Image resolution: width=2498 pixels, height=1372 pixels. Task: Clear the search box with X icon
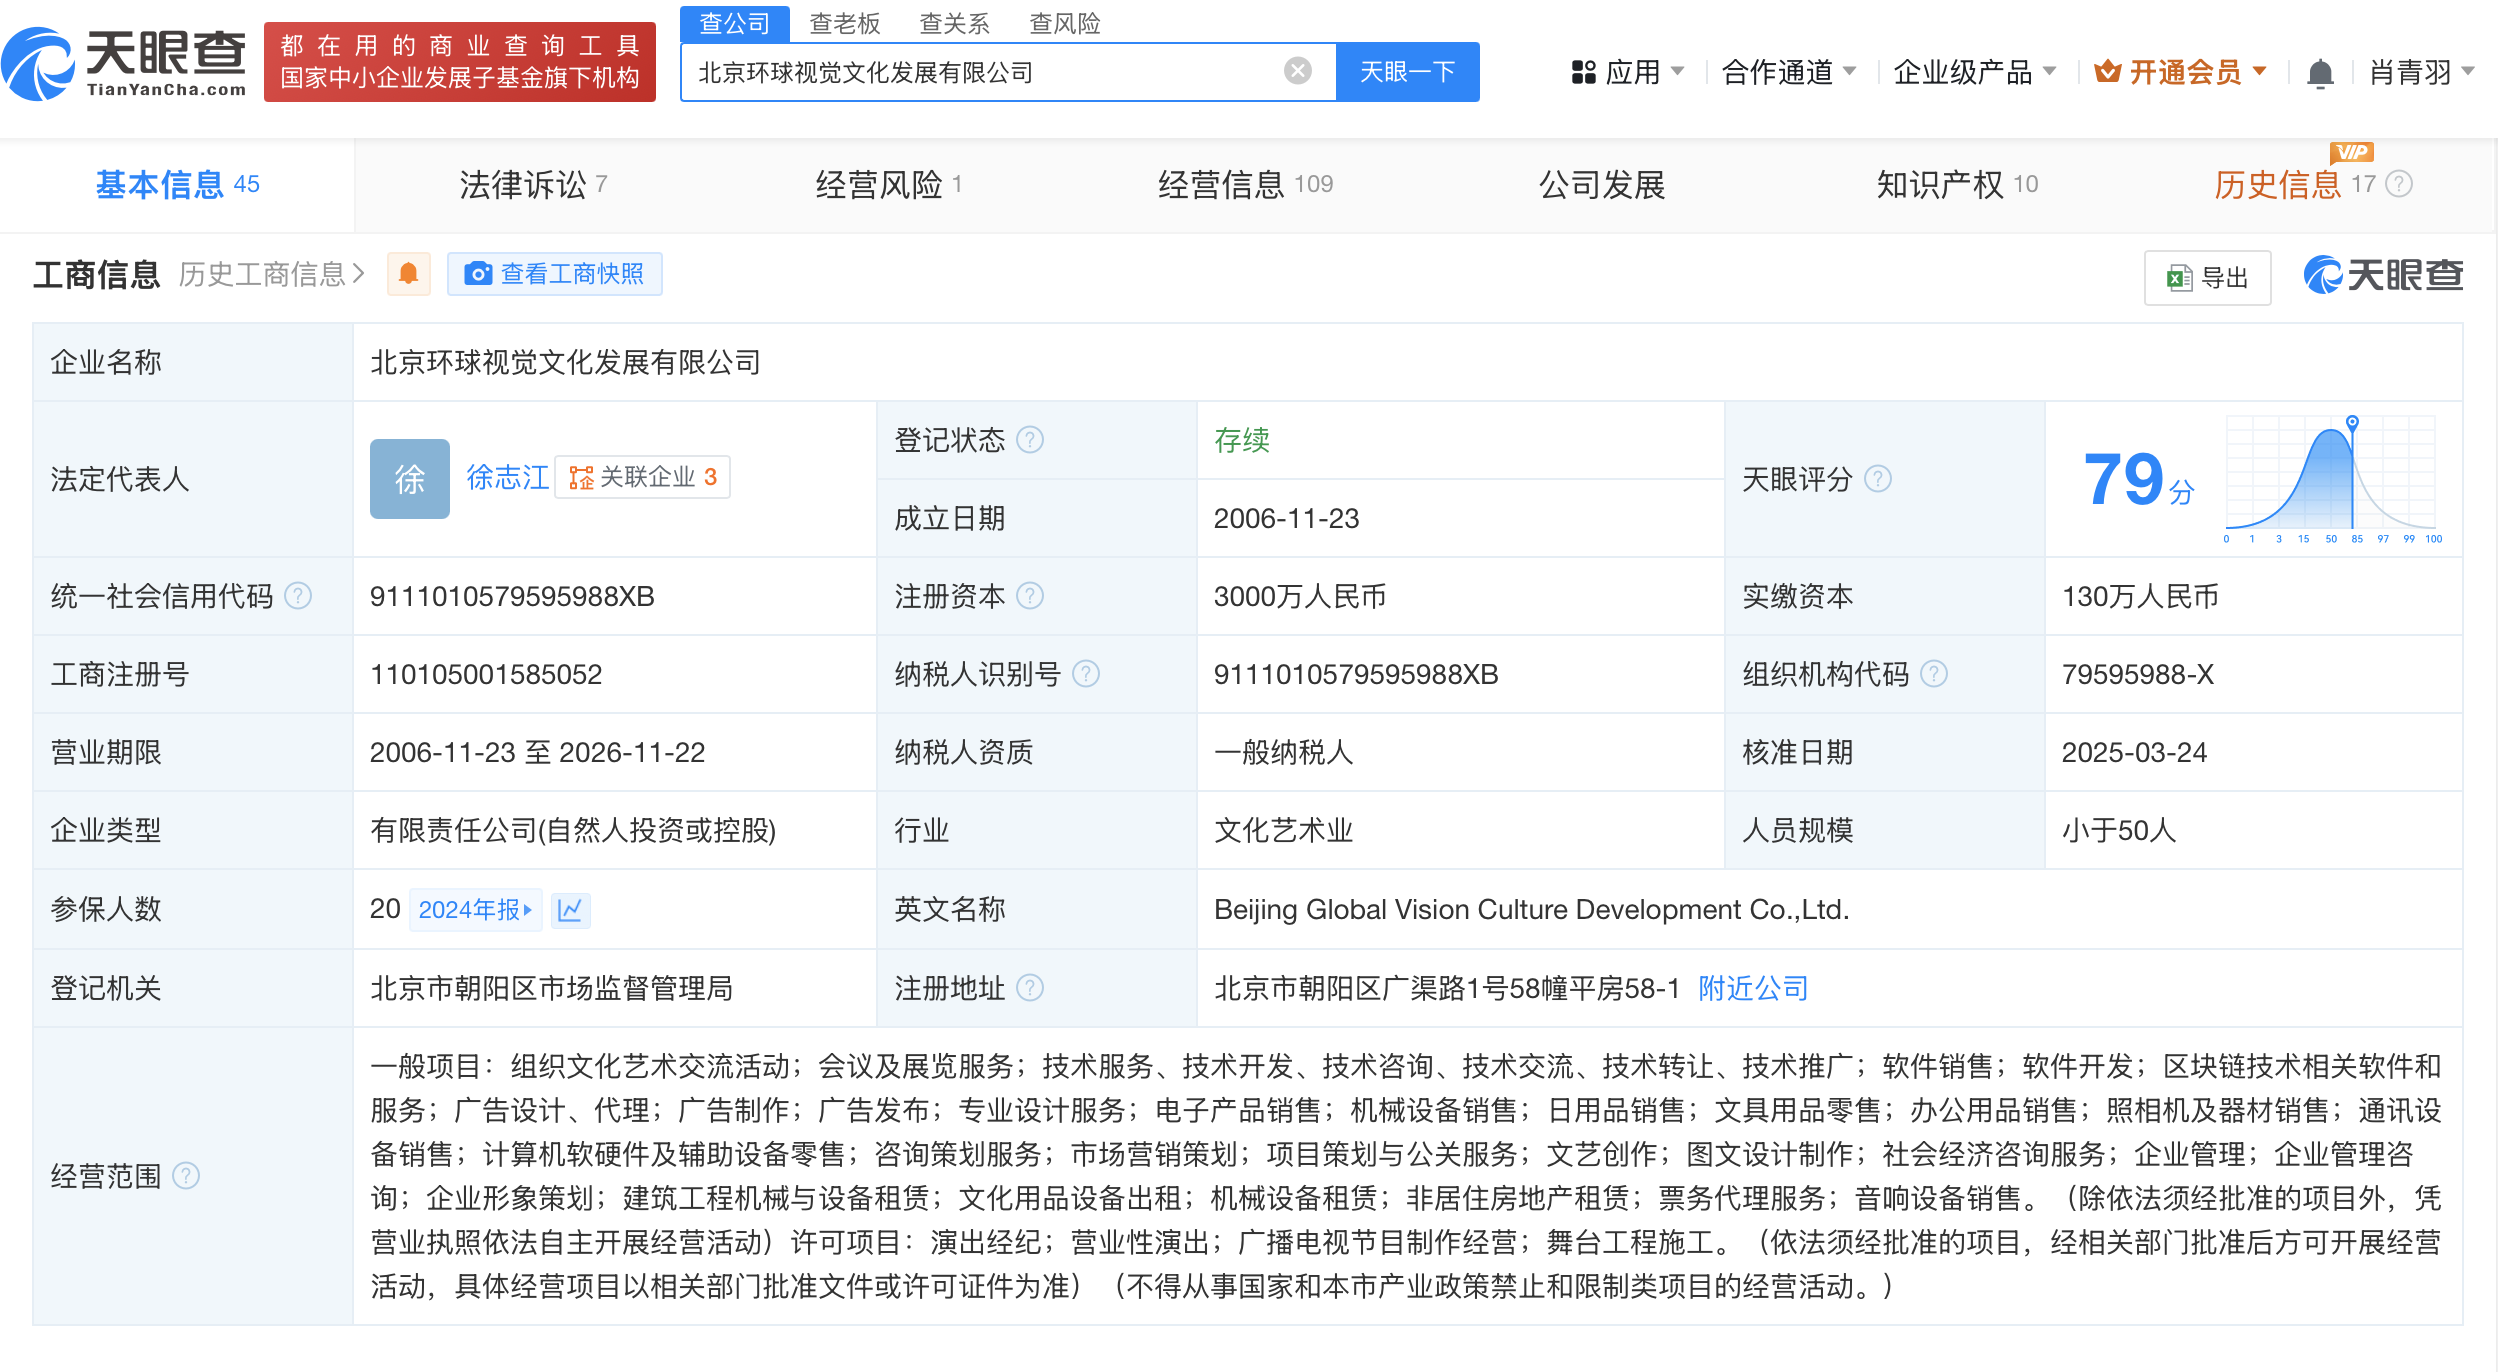click(1297, 71)
